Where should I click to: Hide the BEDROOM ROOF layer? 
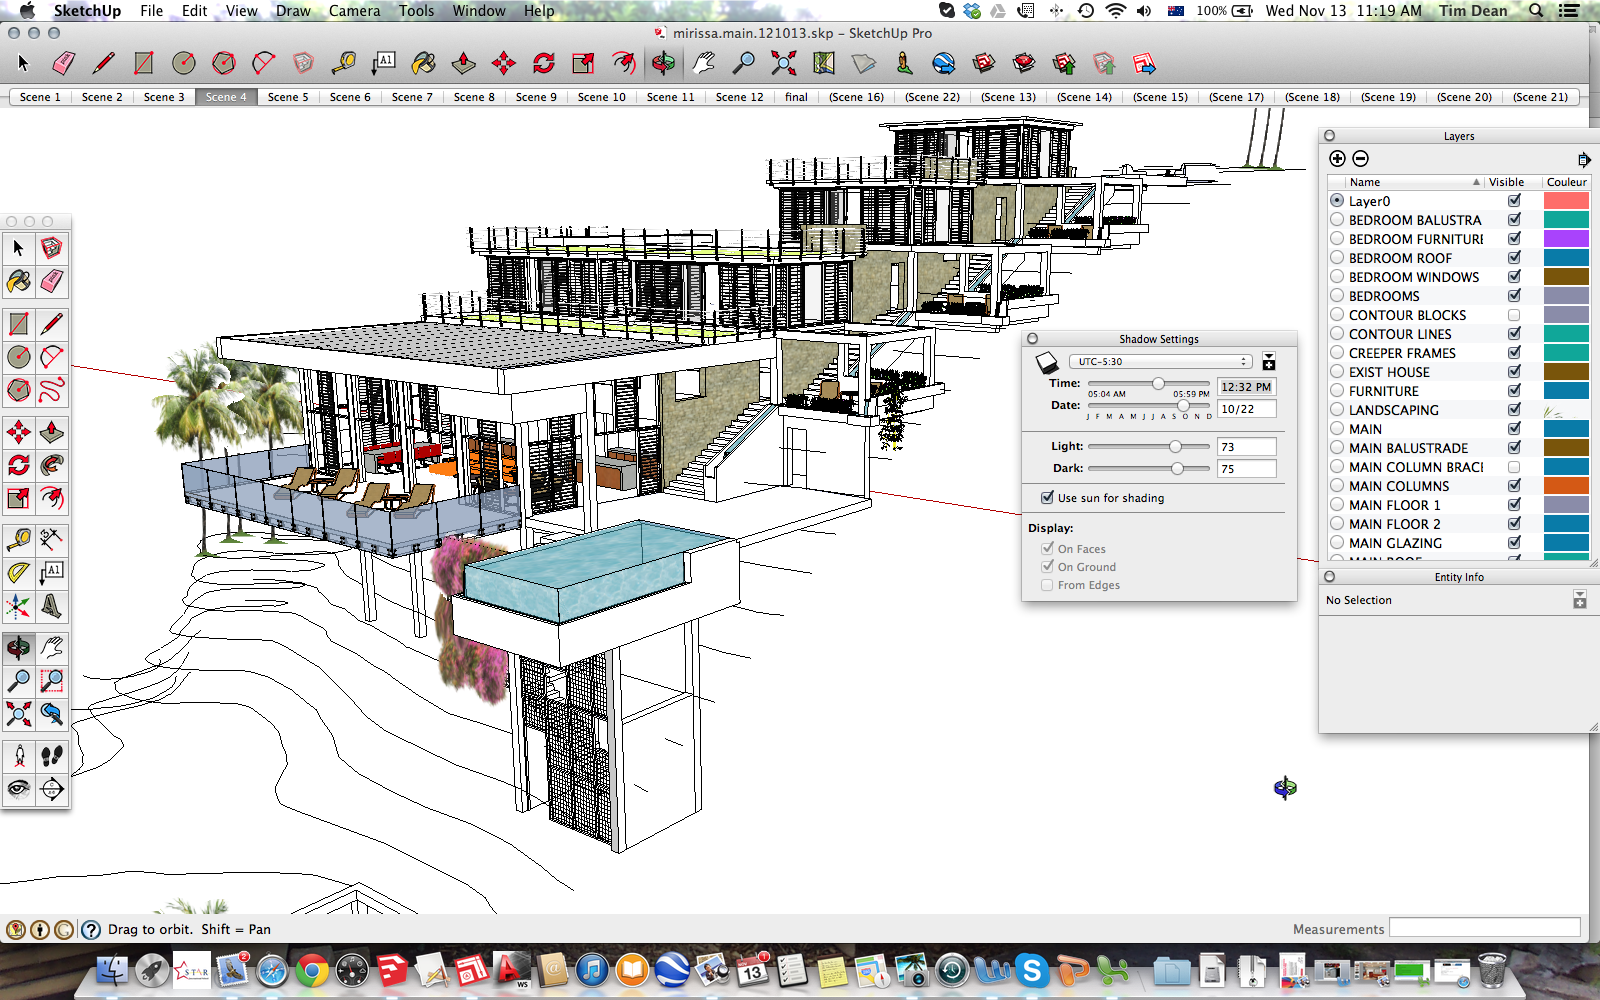click(1514, 257)
